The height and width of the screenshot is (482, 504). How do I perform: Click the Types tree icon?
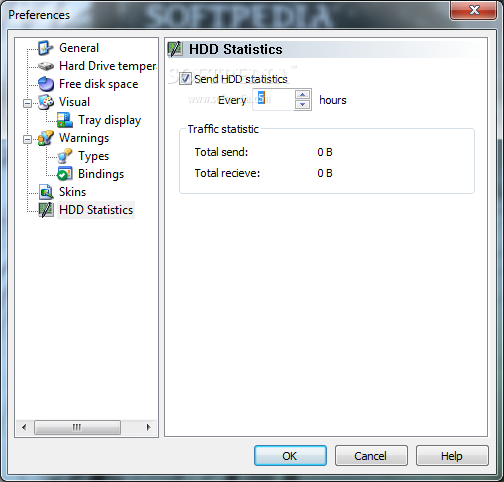(x=65, y=156)
